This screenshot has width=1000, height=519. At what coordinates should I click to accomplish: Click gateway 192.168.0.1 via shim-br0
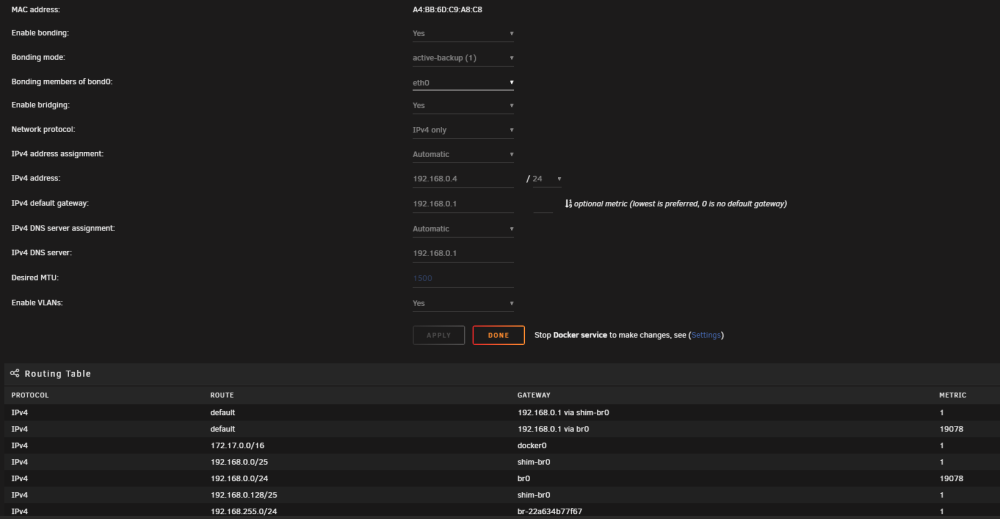point(563,413)
